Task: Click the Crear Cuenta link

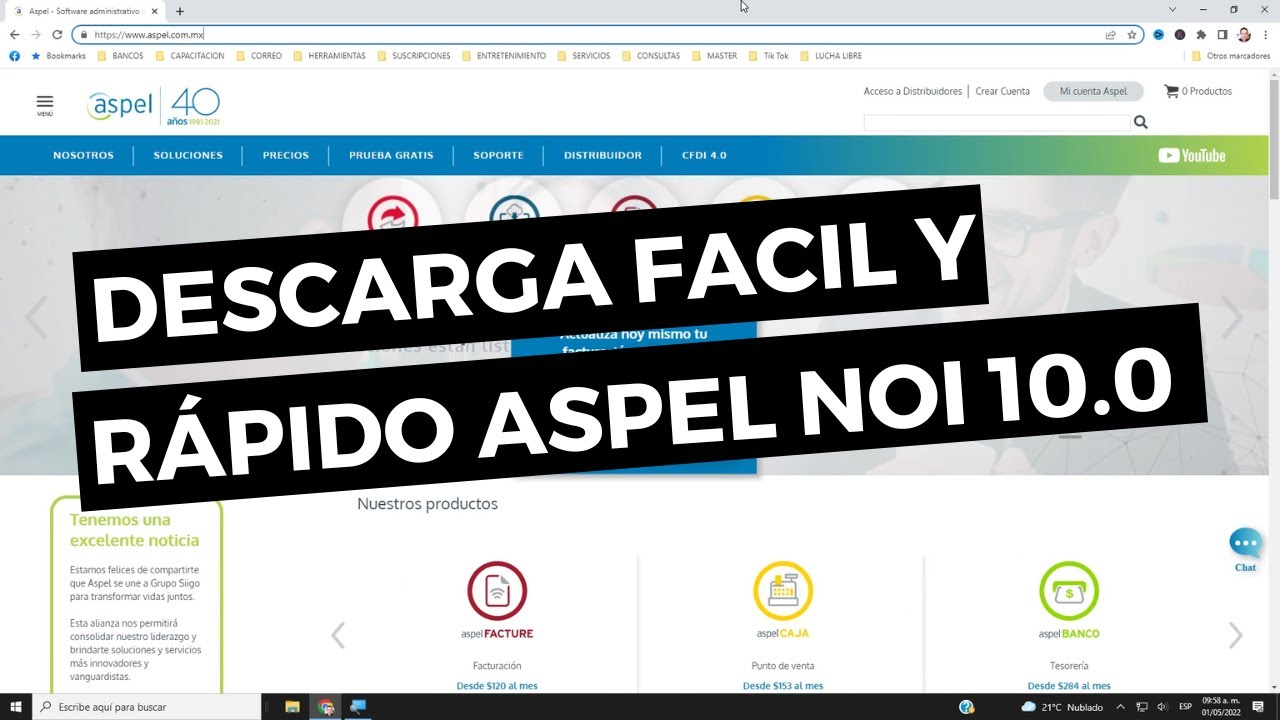Action: [x=1002, y=91]
